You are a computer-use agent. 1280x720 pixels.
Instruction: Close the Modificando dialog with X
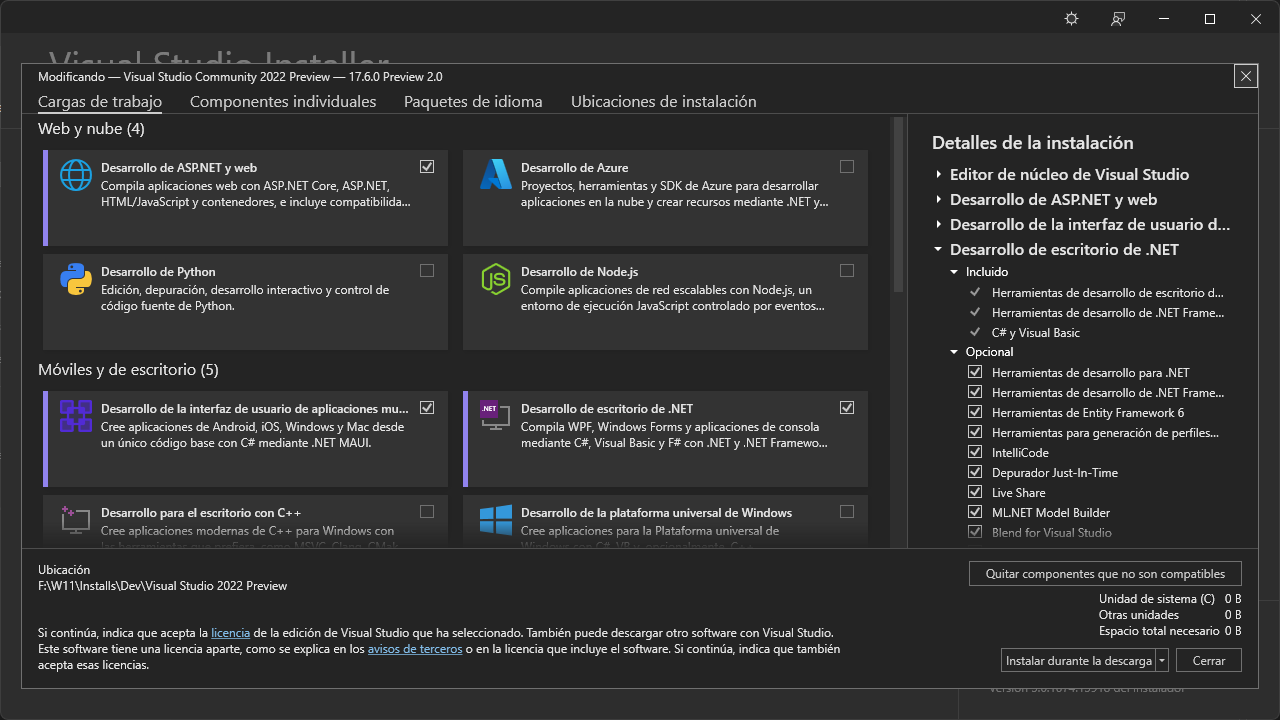[1245, 76]
